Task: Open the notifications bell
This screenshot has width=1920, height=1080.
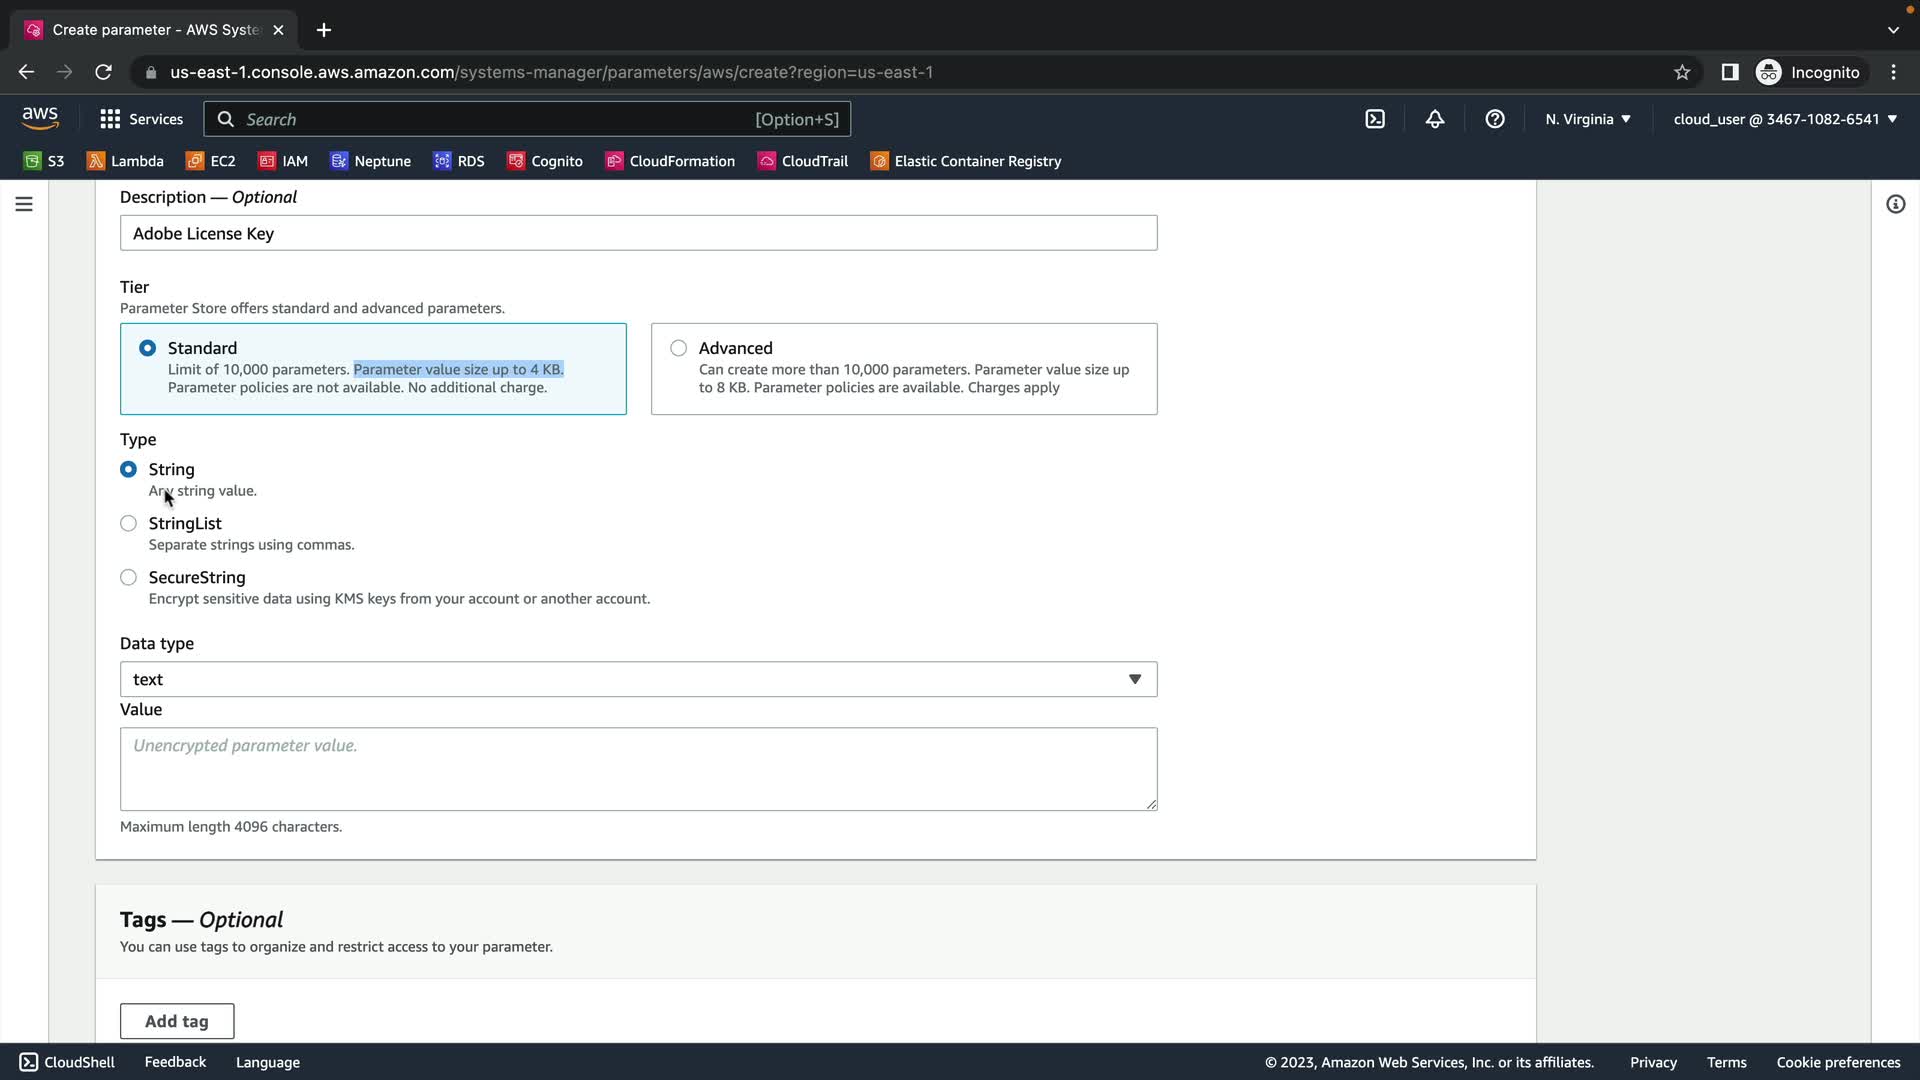Action: pyautogui.click(x=1435, y=119)
